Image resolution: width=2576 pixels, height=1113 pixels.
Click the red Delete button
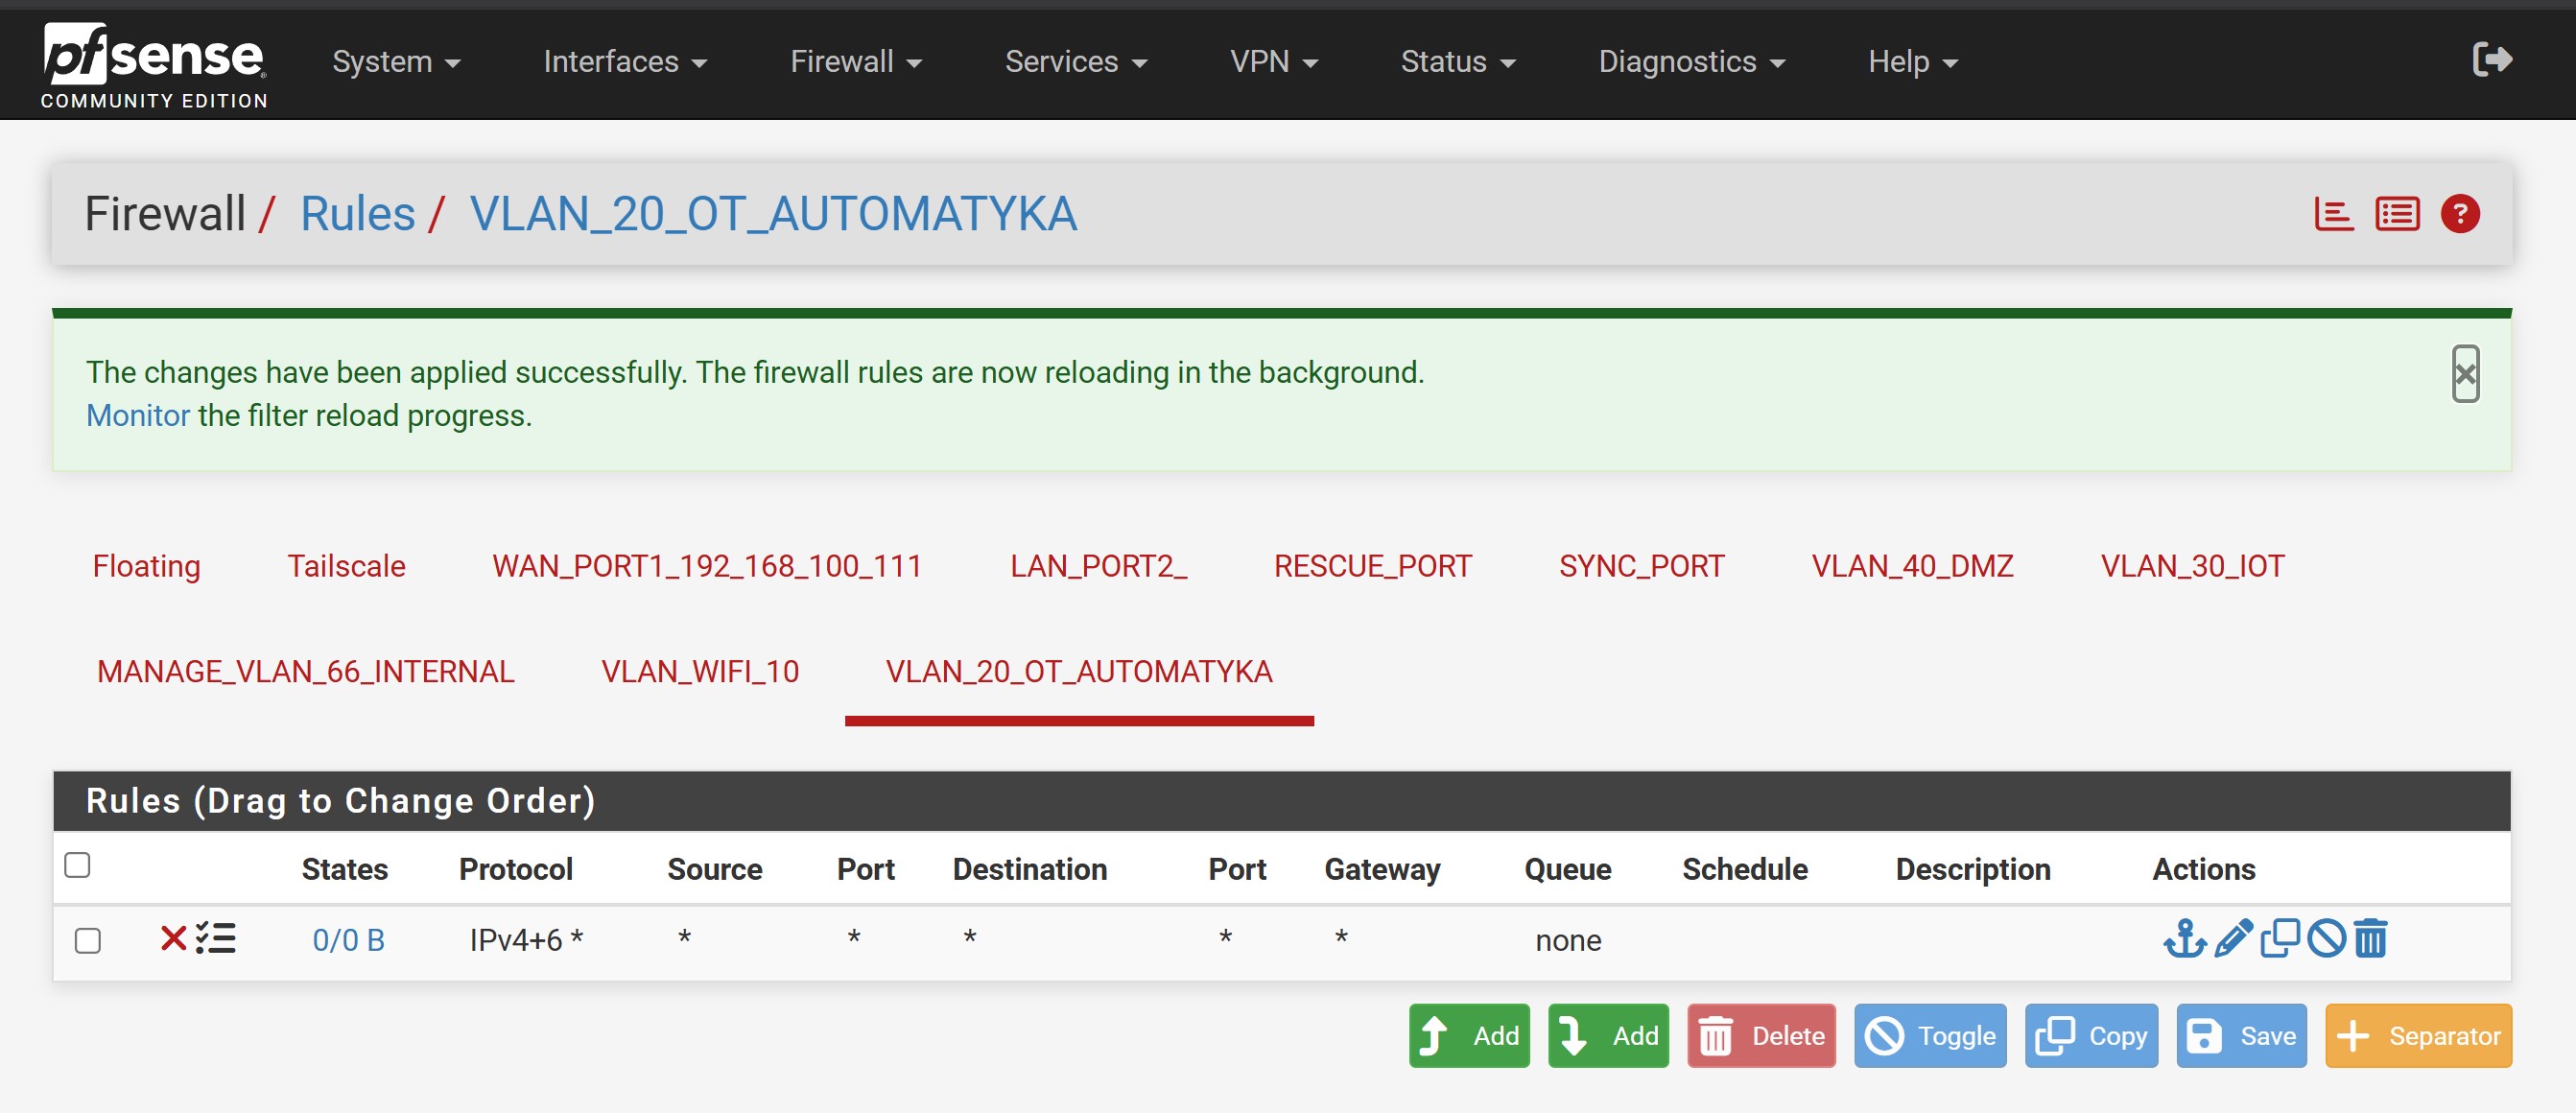coord(1761,1036)
